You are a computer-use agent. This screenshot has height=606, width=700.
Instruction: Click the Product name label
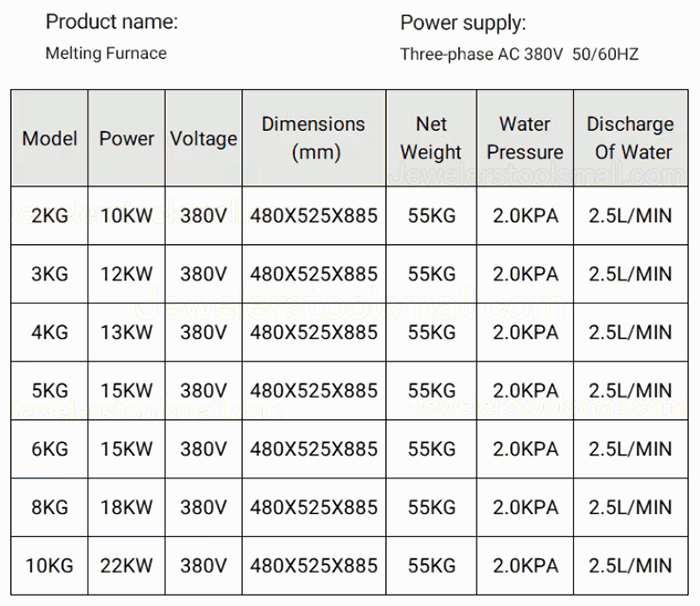(x=112, y=21)
